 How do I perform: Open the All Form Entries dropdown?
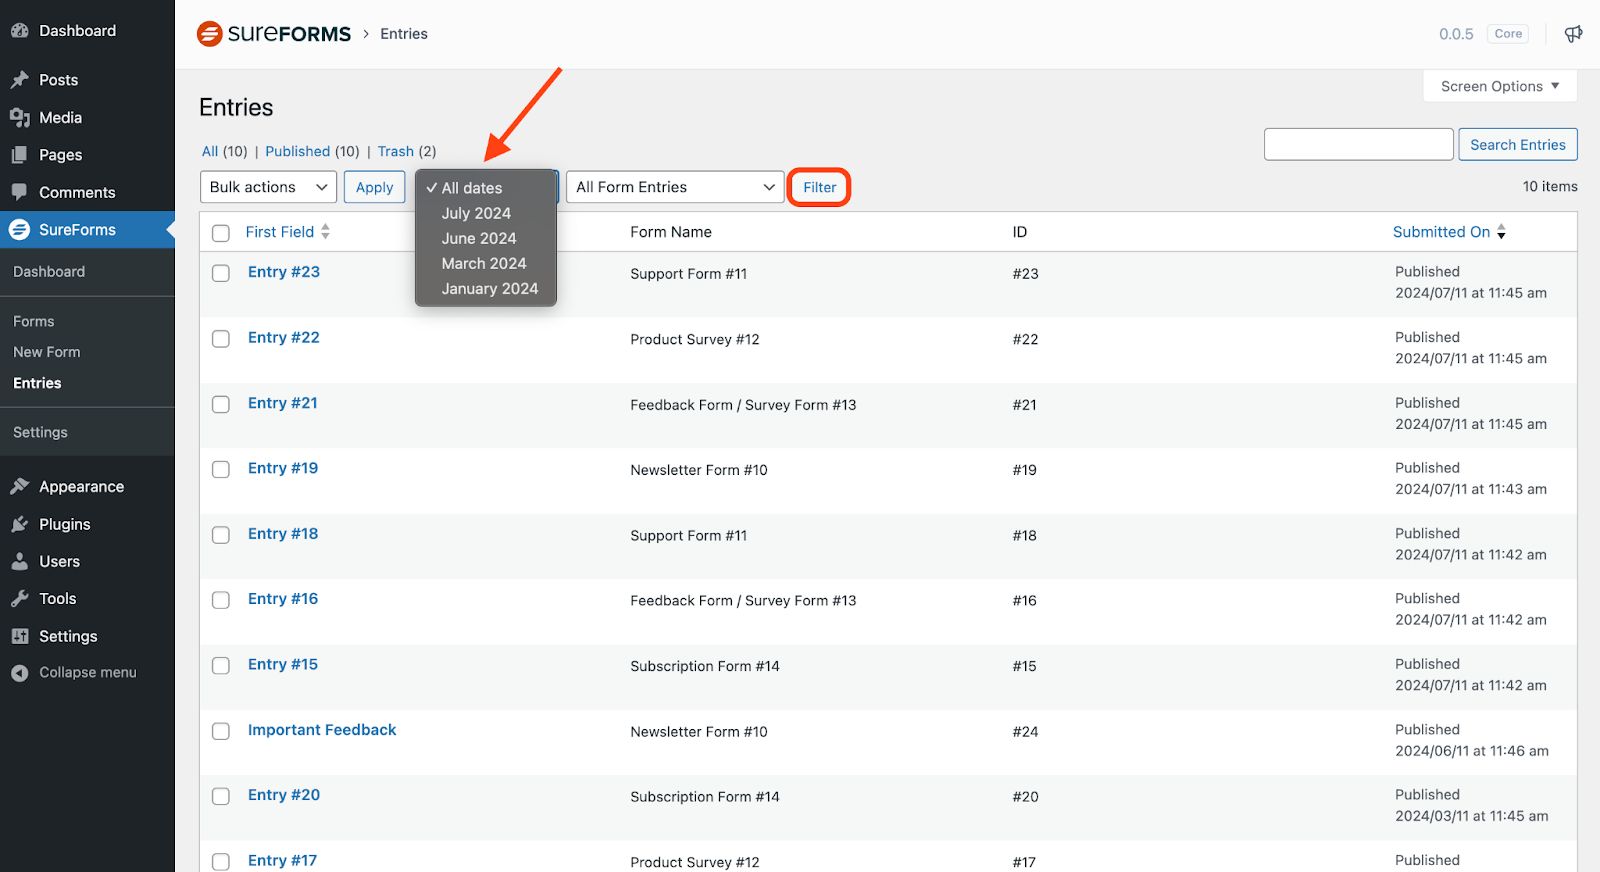[x=675, y=187]
